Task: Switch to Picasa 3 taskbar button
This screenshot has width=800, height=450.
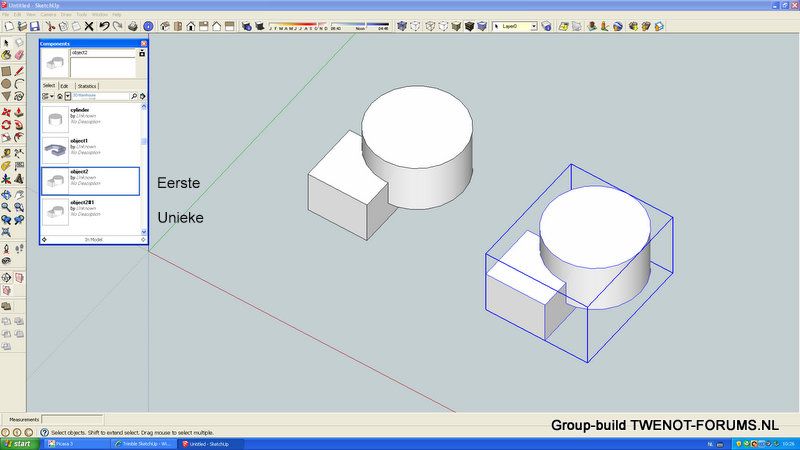Action: point(77,444)
